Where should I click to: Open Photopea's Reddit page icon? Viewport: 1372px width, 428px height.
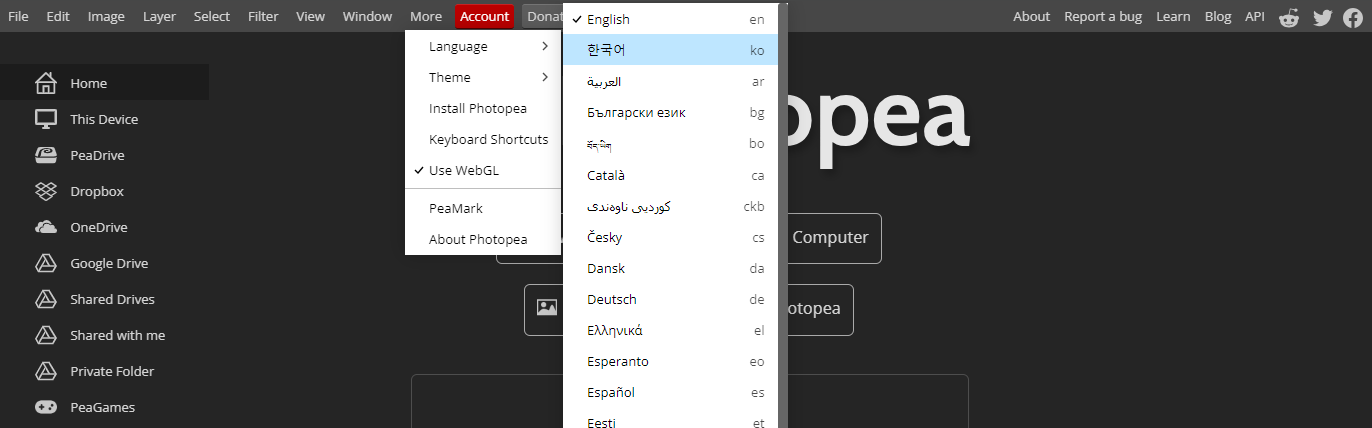point(1289,16)
